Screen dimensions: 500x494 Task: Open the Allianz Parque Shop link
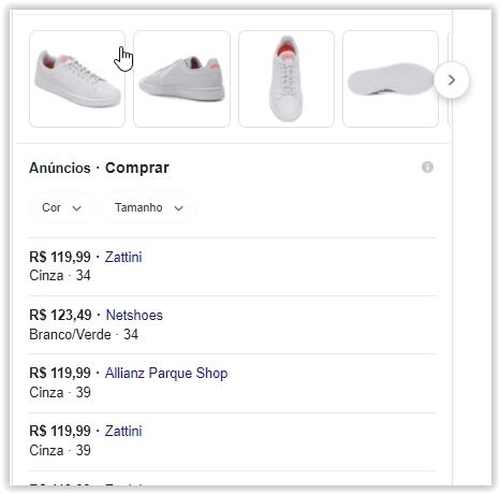click(x=166, y=373)
